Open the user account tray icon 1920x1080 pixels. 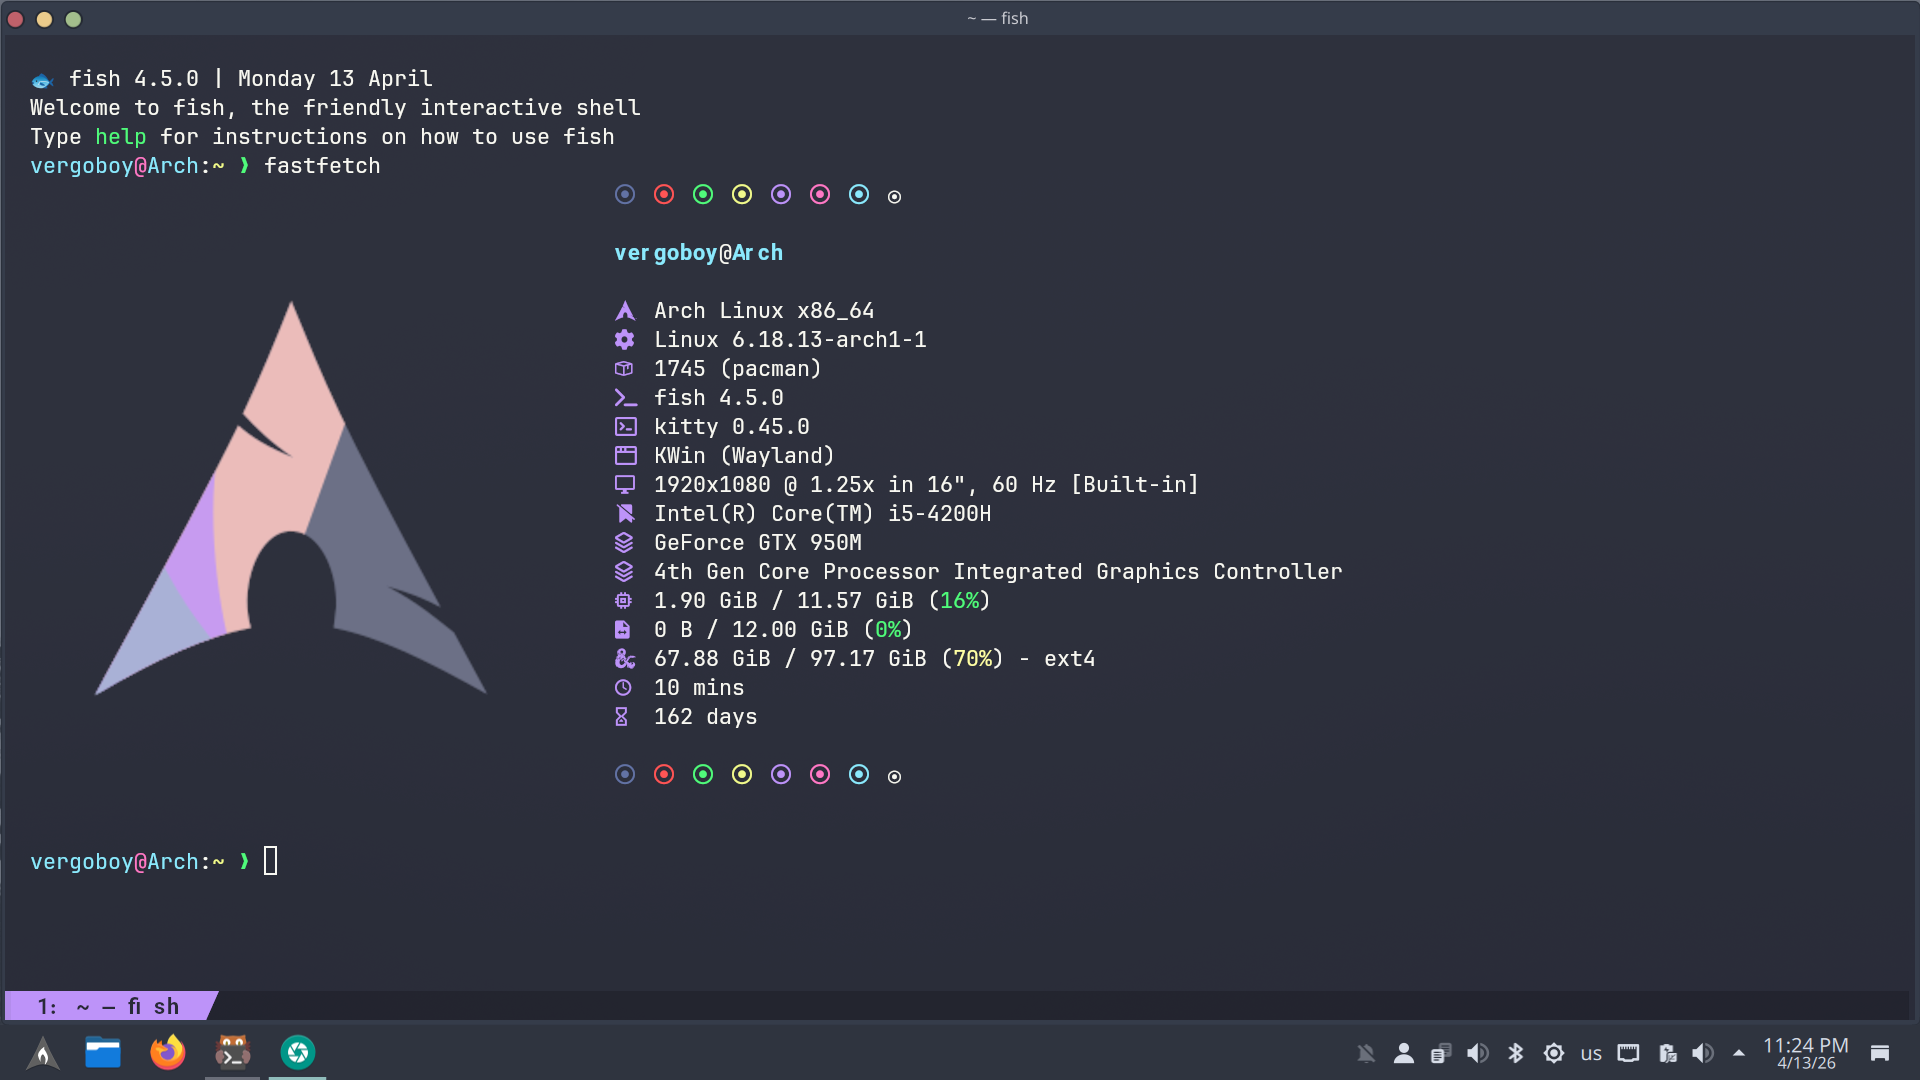(1404, 1053)
